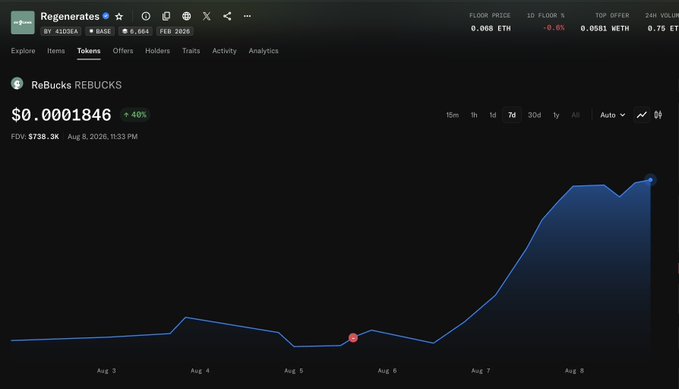Click the BASE chain badge

point(100,31)
